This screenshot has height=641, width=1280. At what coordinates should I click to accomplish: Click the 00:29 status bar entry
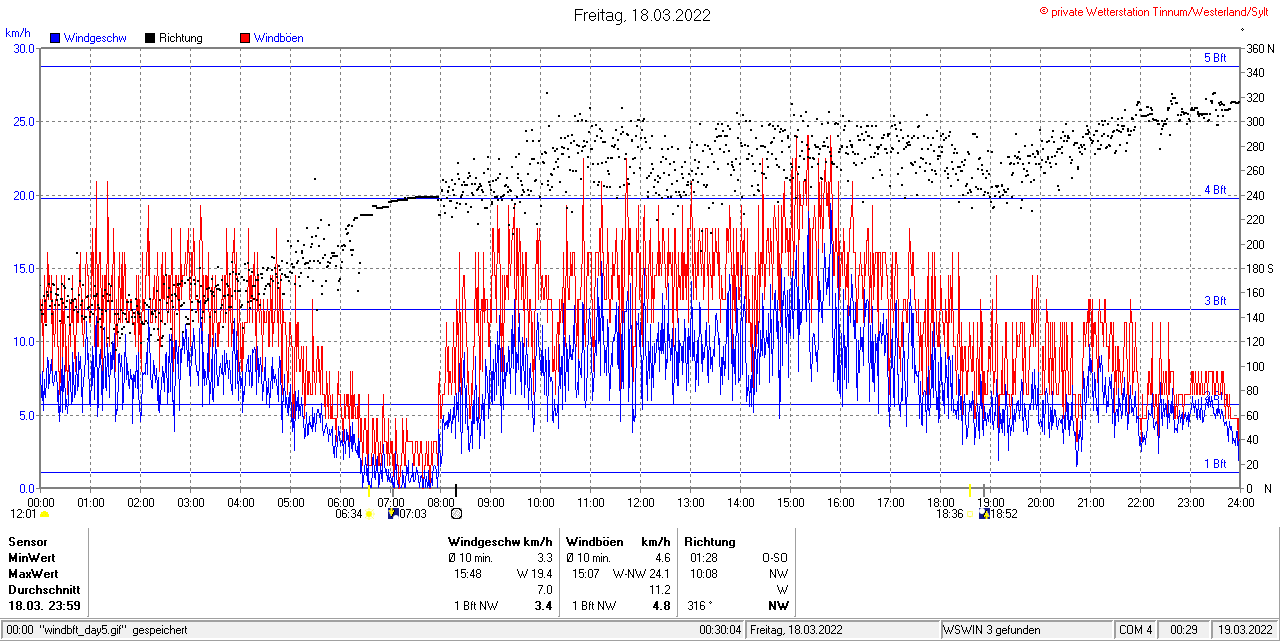pyautogui.click(x=1185, y=630)
